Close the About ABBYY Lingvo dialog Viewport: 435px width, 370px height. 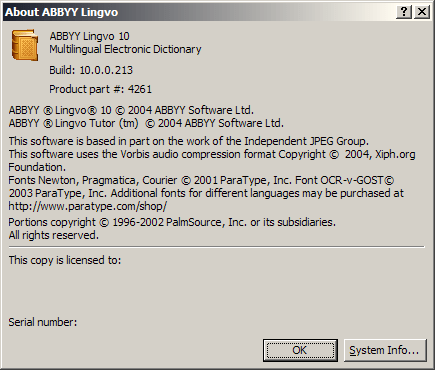(x=422, y=12)
